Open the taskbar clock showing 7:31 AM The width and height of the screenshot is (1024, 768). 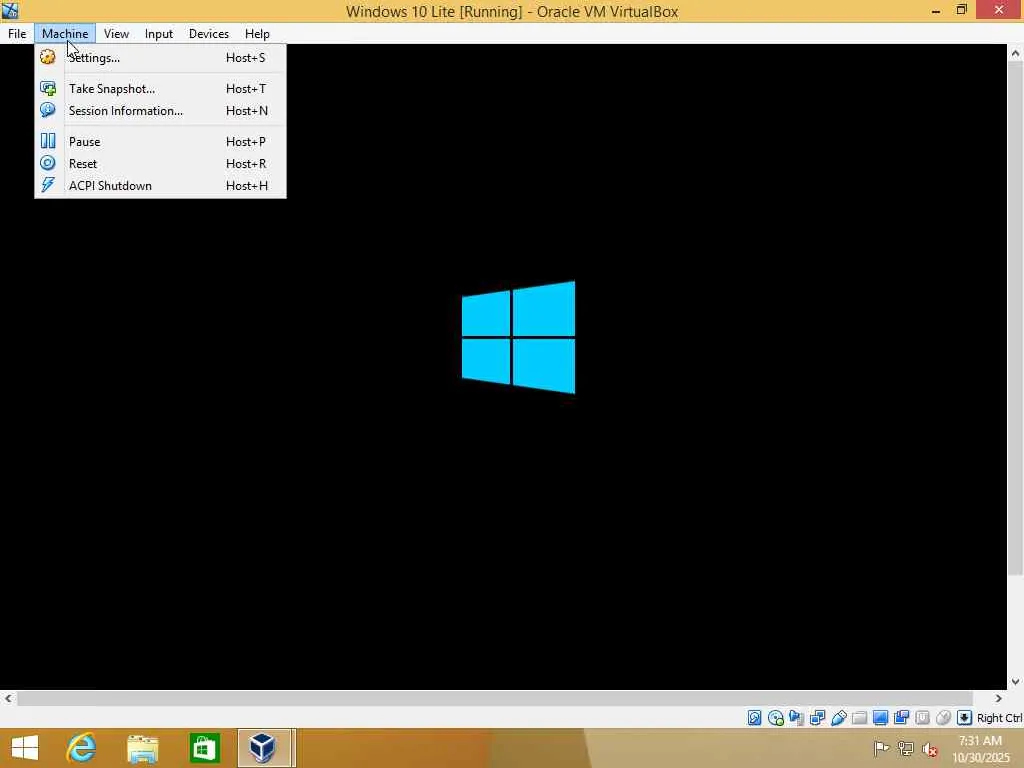point(981,749)
